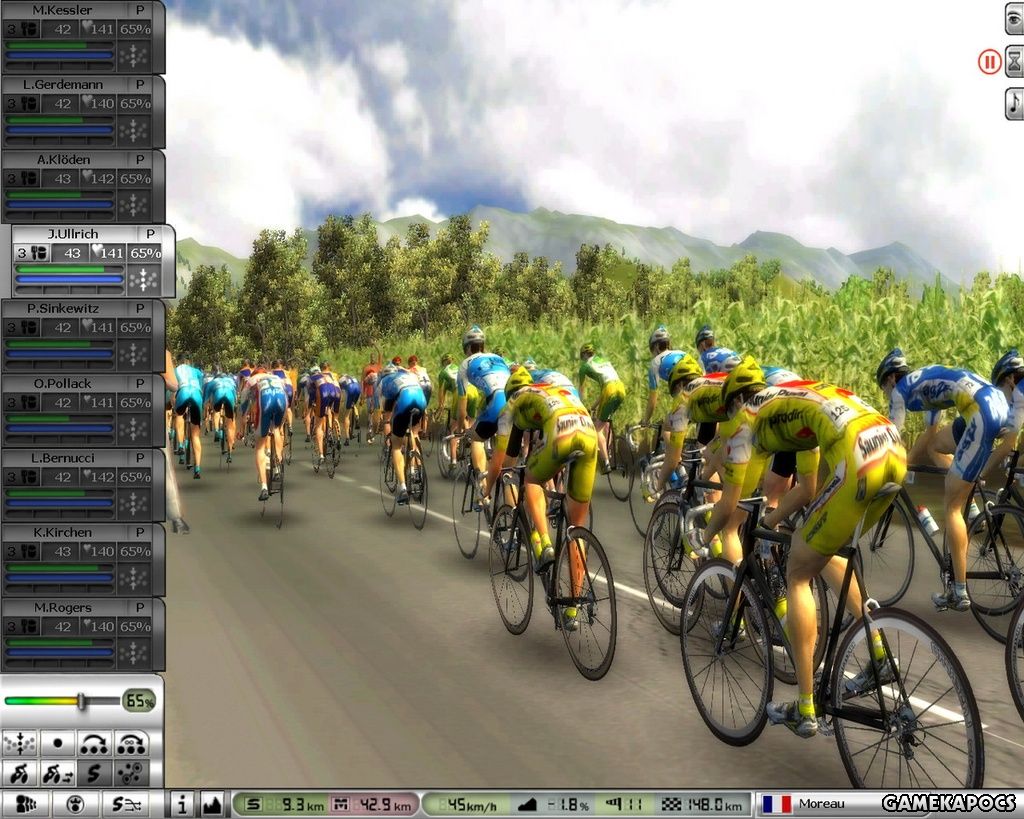Image resolution: width=1024 pixels, height=819 pixels.
Task: Click P.Sinkewitz's blue stamina bar
Action: tap(59, 353)
